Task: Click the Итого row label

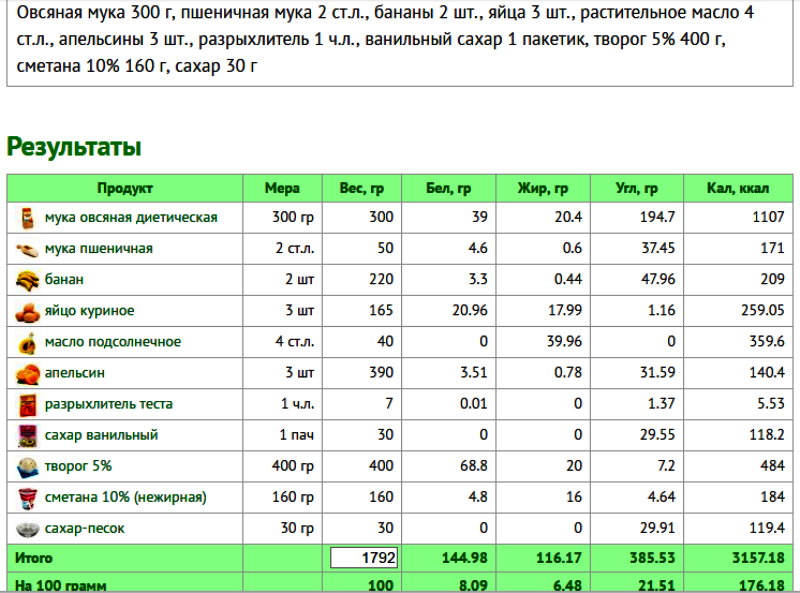Action: point(34,558)
